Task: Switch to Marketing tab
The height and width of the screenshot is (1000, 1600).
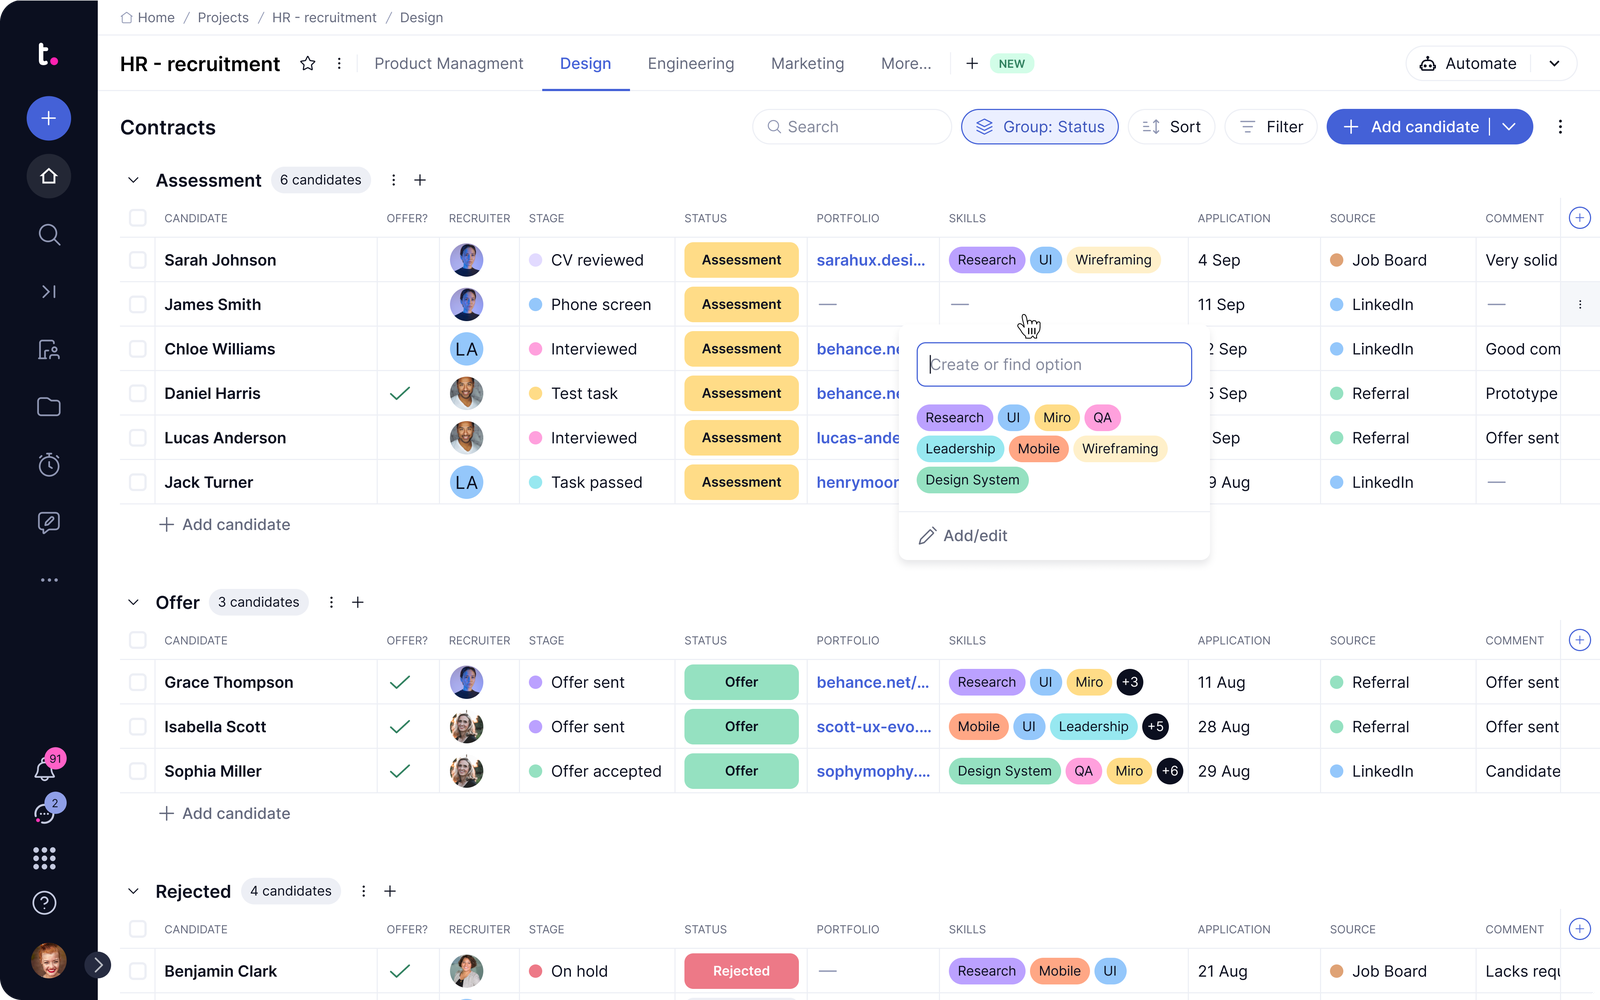Action: (x=808, y=64)
